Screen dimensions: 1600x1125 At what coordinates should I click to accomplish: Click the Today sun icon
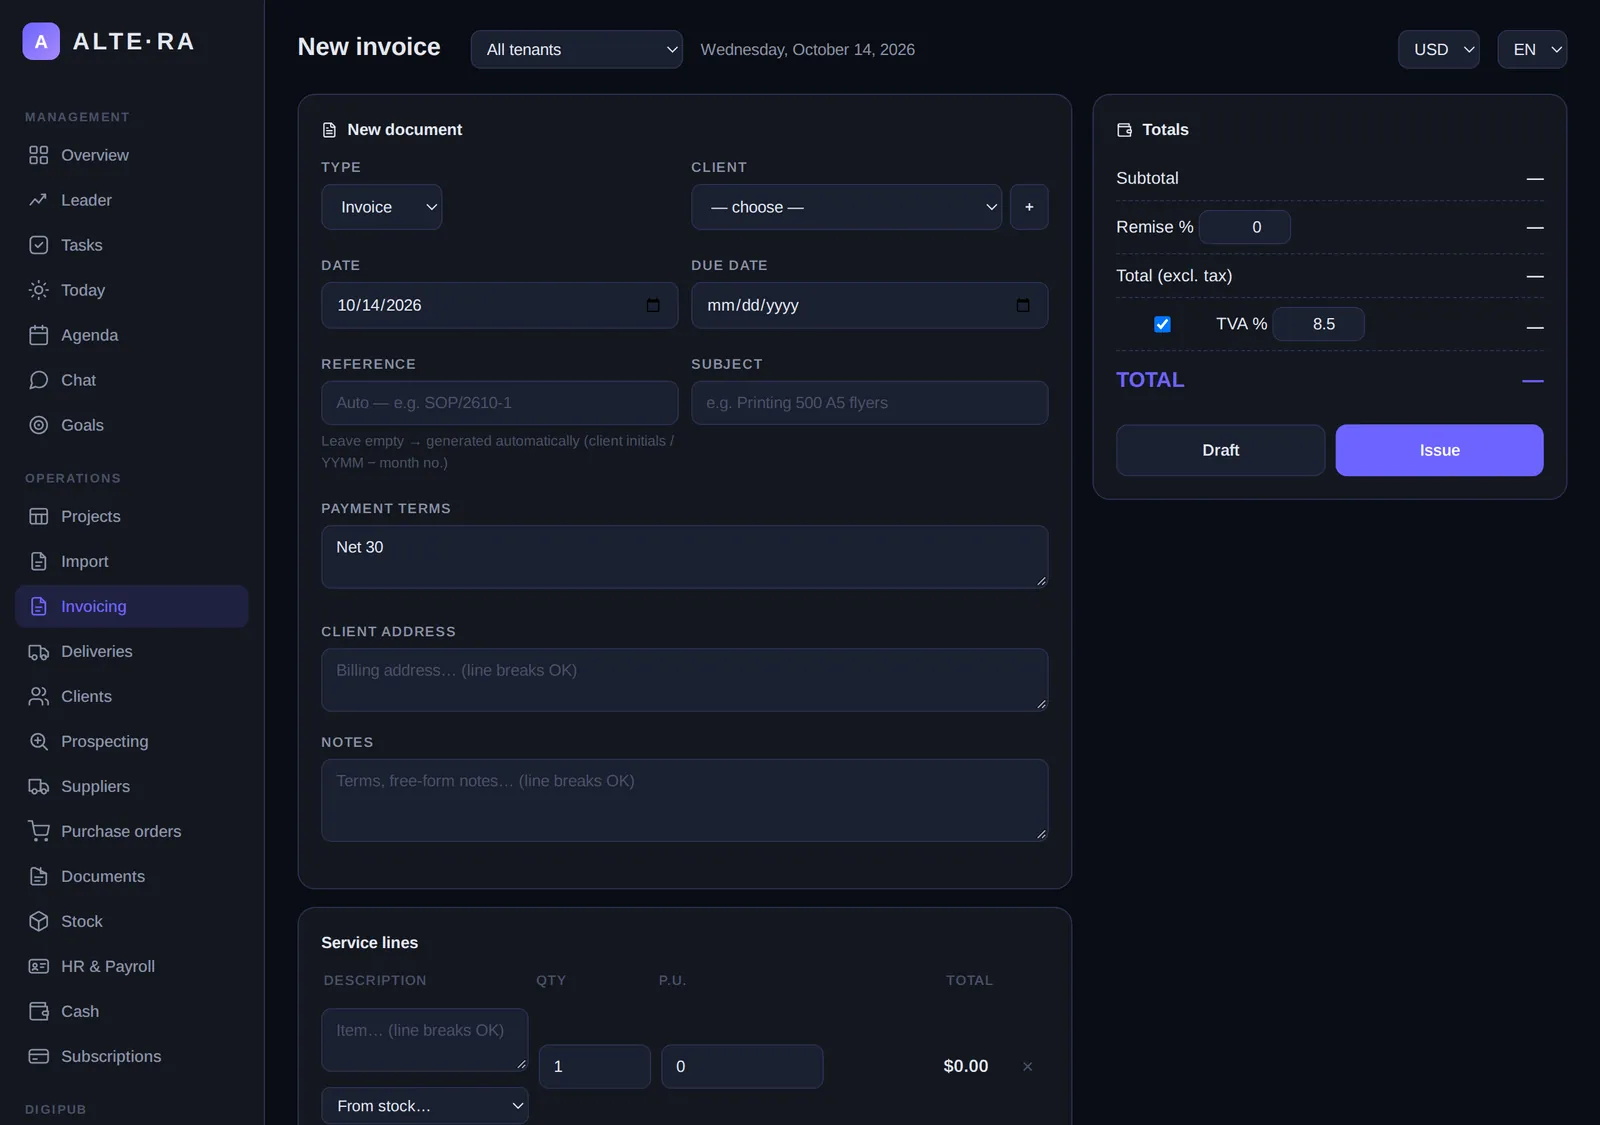point(39,290)
